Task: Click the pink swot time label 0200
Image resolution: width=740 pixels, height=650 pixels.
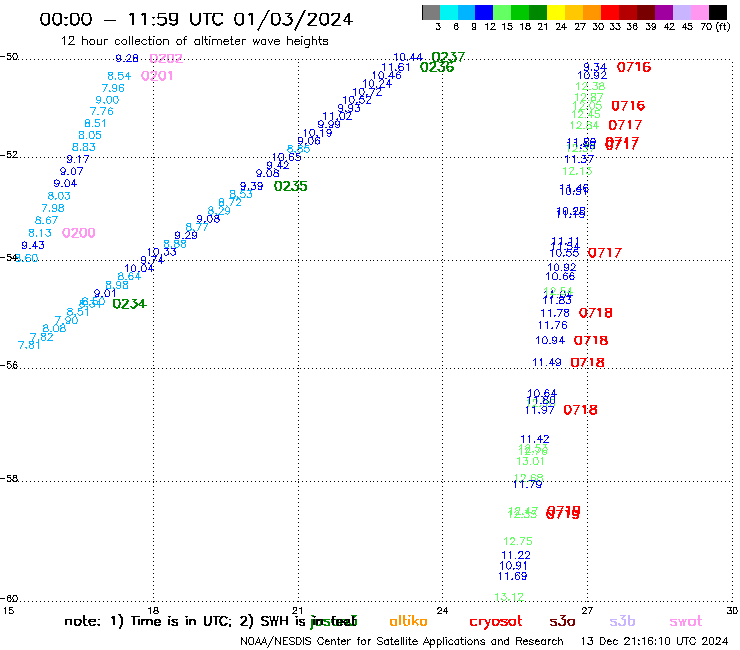Action: (79, 233)
